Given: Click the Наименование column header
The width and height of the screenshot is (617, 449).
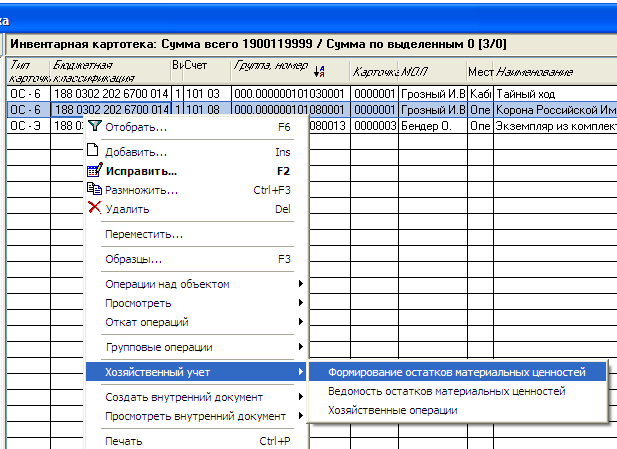Looking at the screenshot, I should point(535,72).
